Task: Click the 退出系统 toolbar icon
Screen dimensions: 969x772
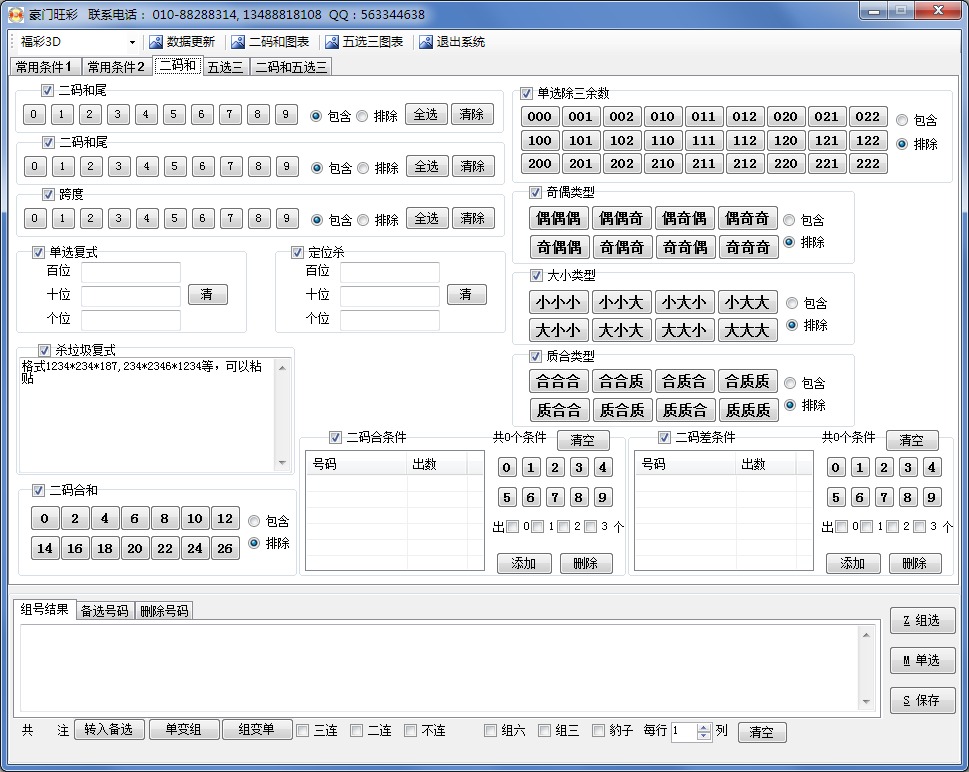Action: pos(426,42)
